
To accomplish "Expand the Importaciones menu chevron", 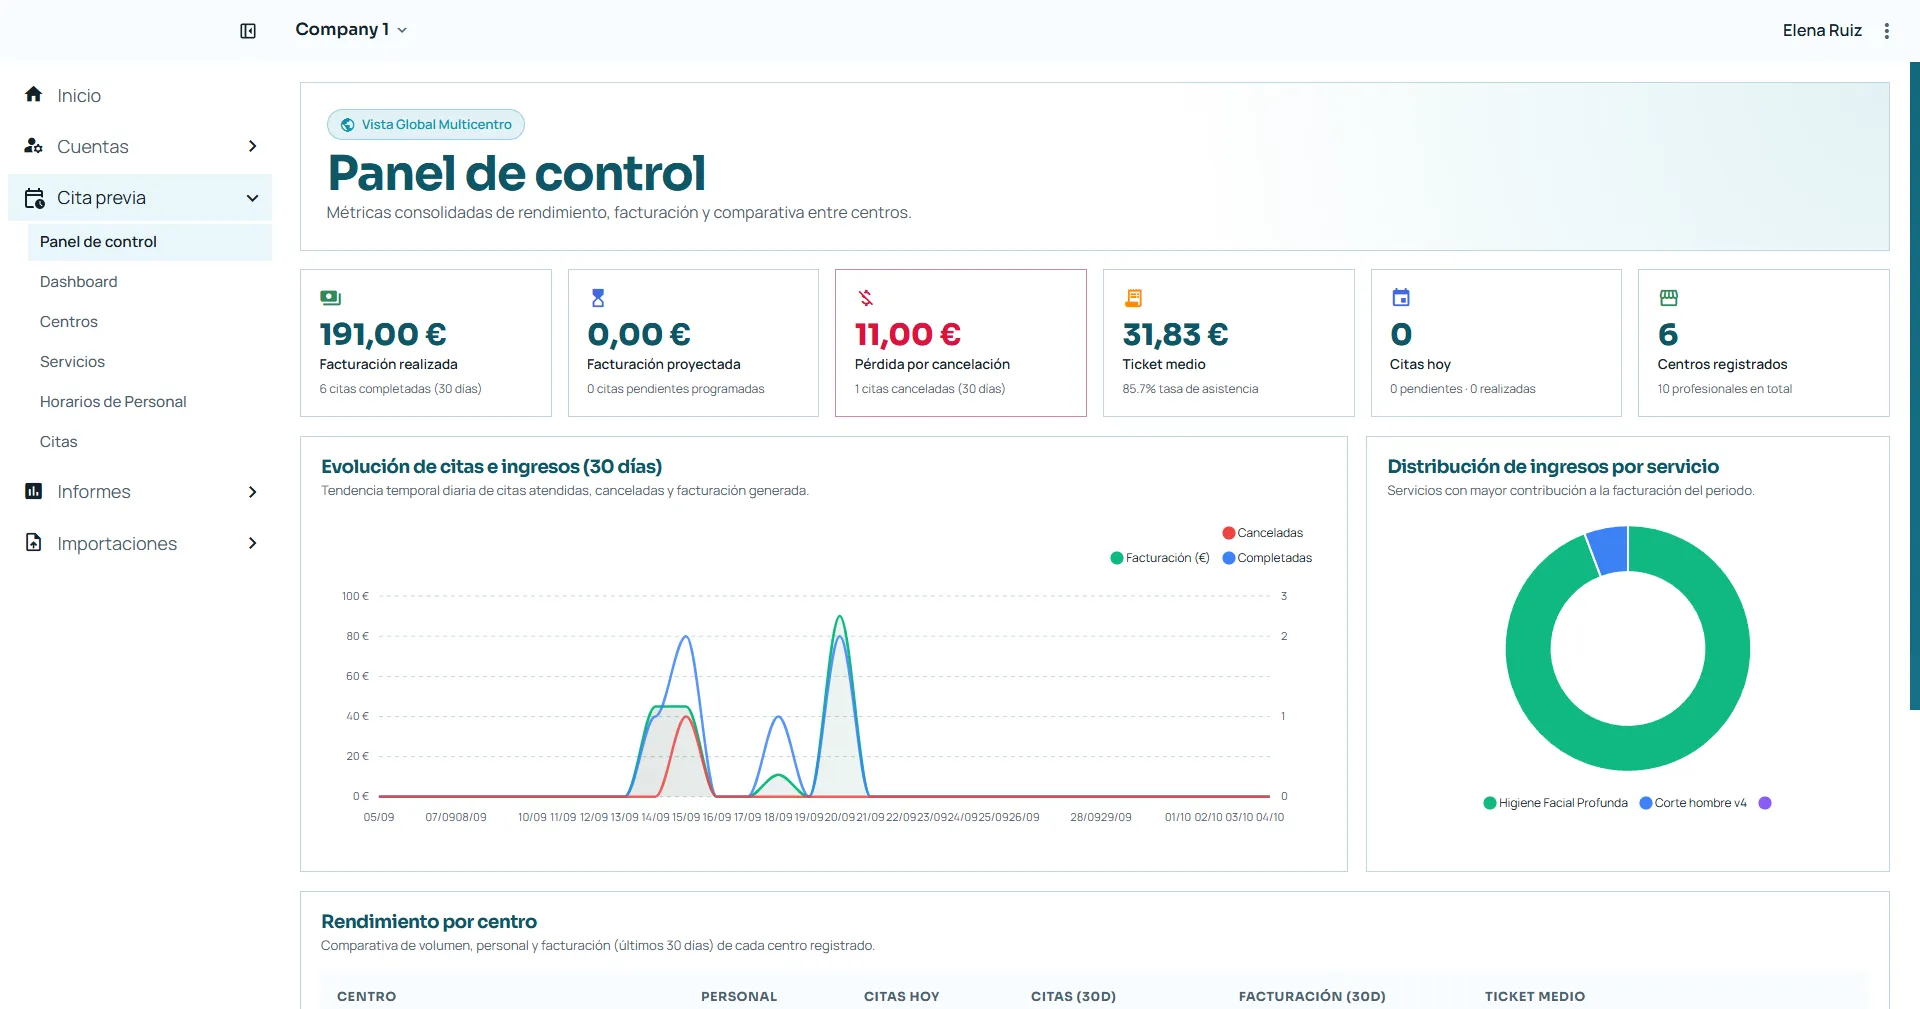I will coord(252,543).
